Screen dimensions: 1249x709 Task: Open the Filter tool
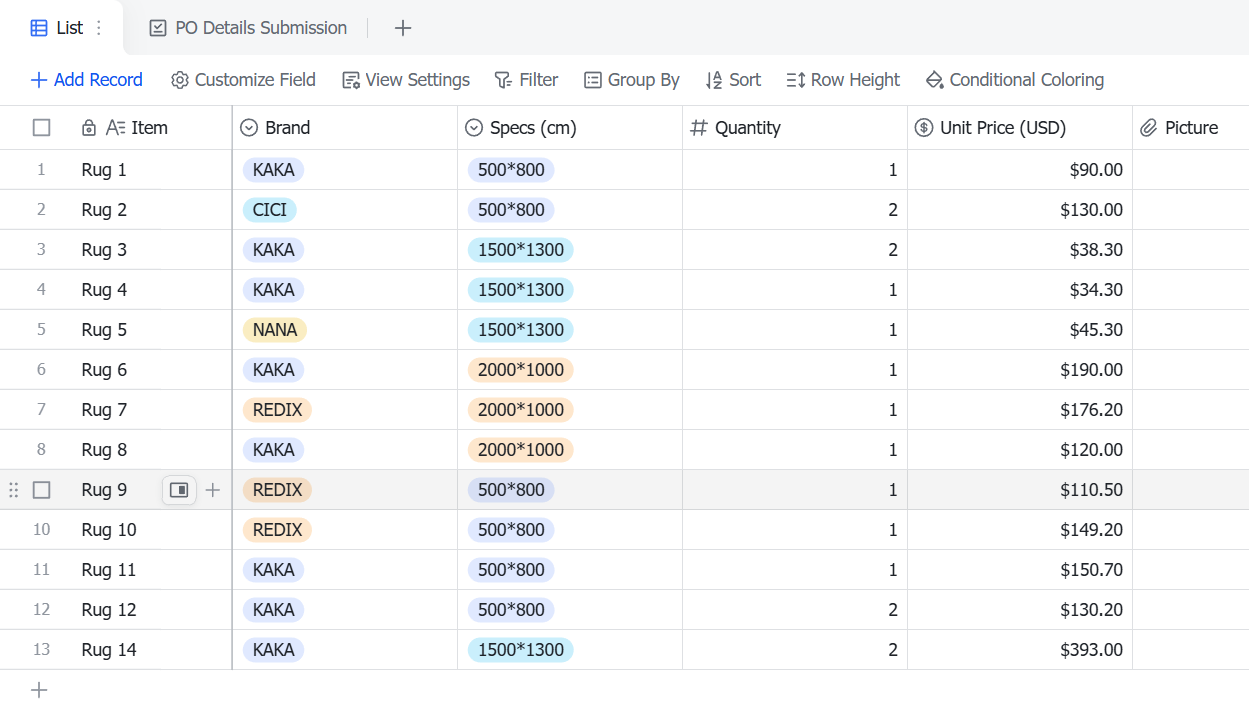click(x=526, y=80)
